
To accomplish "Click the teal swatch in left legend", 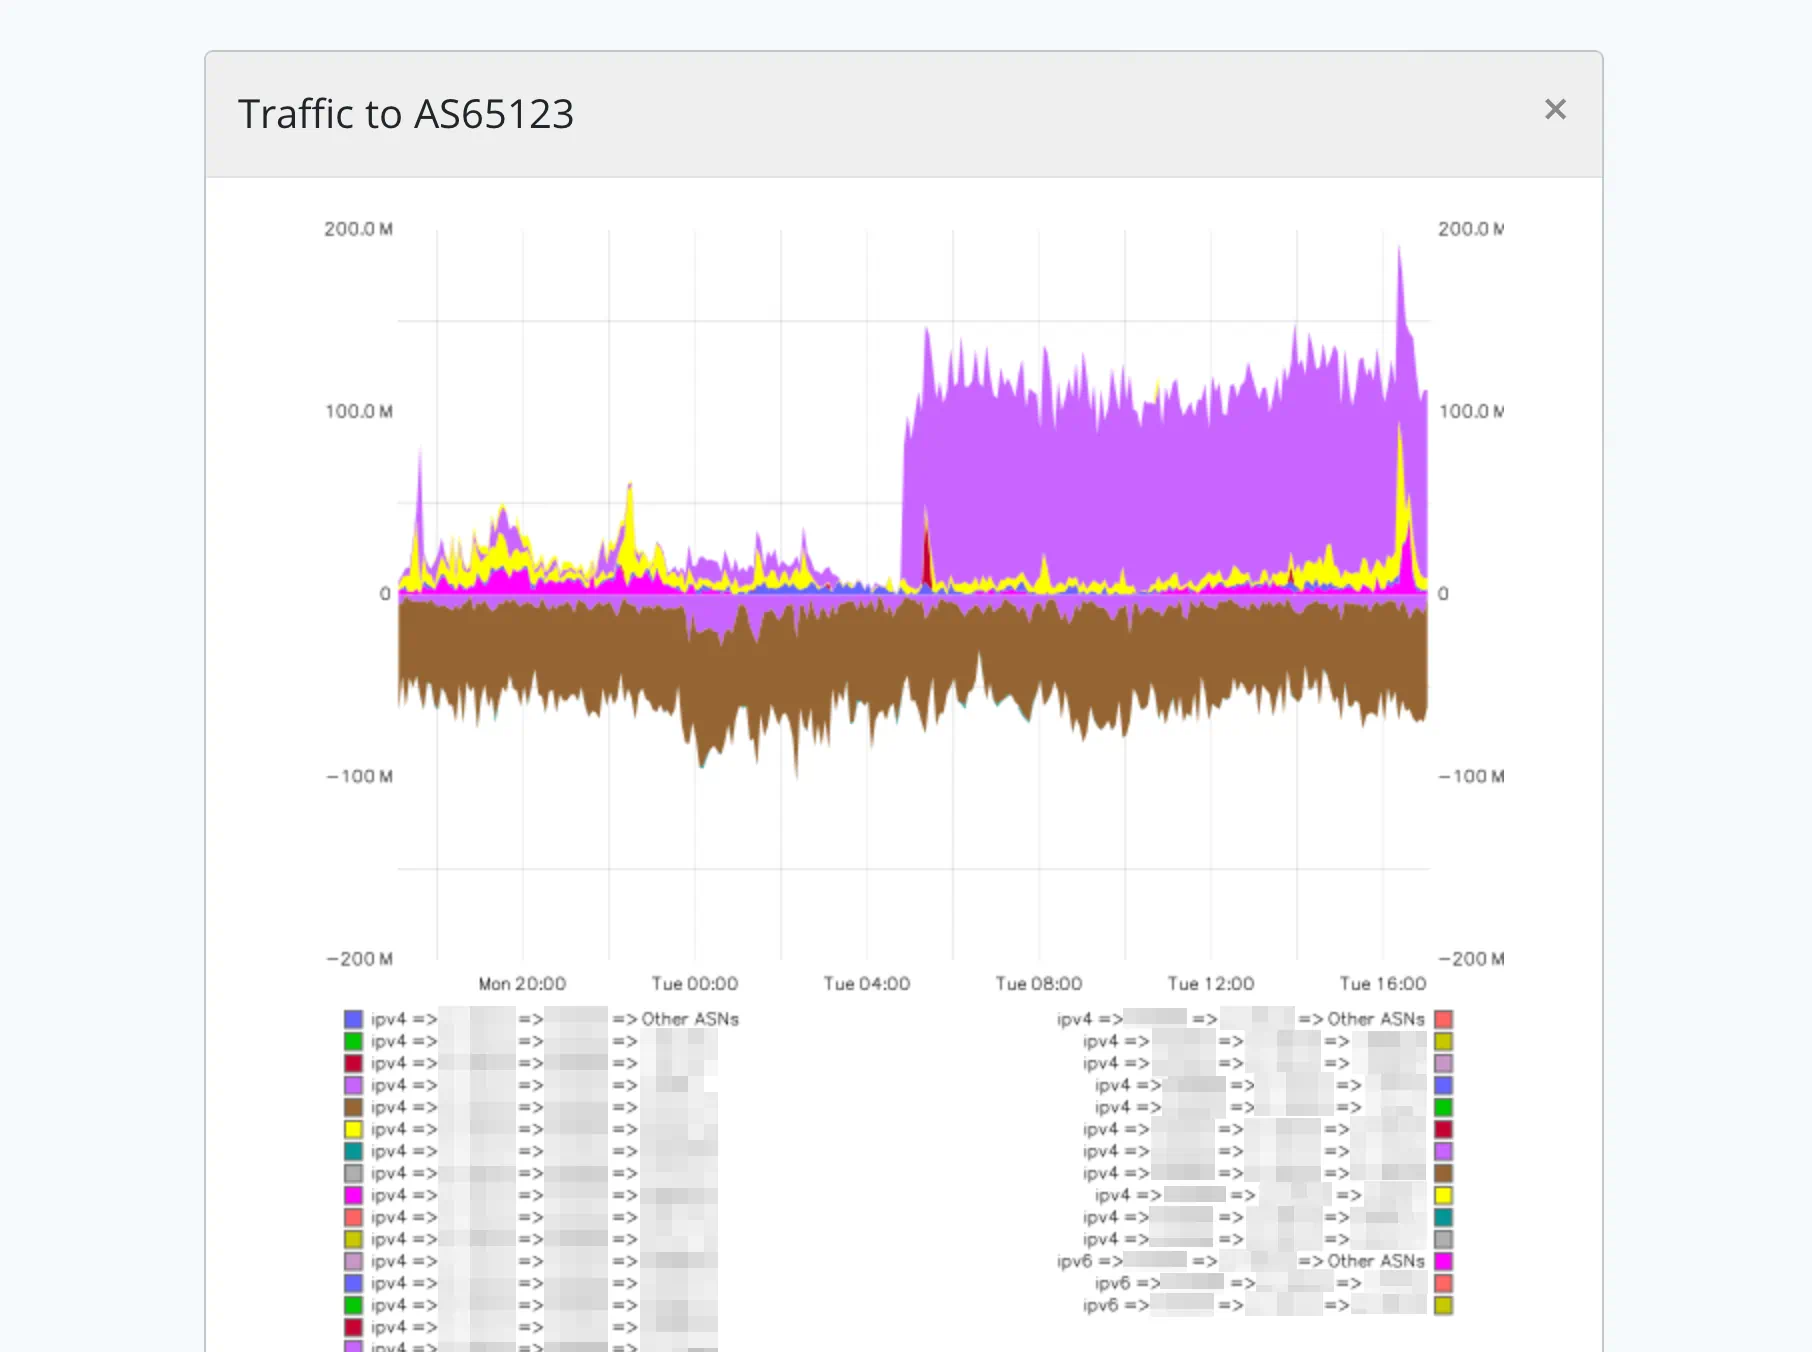I will [x=353, y=1151].
